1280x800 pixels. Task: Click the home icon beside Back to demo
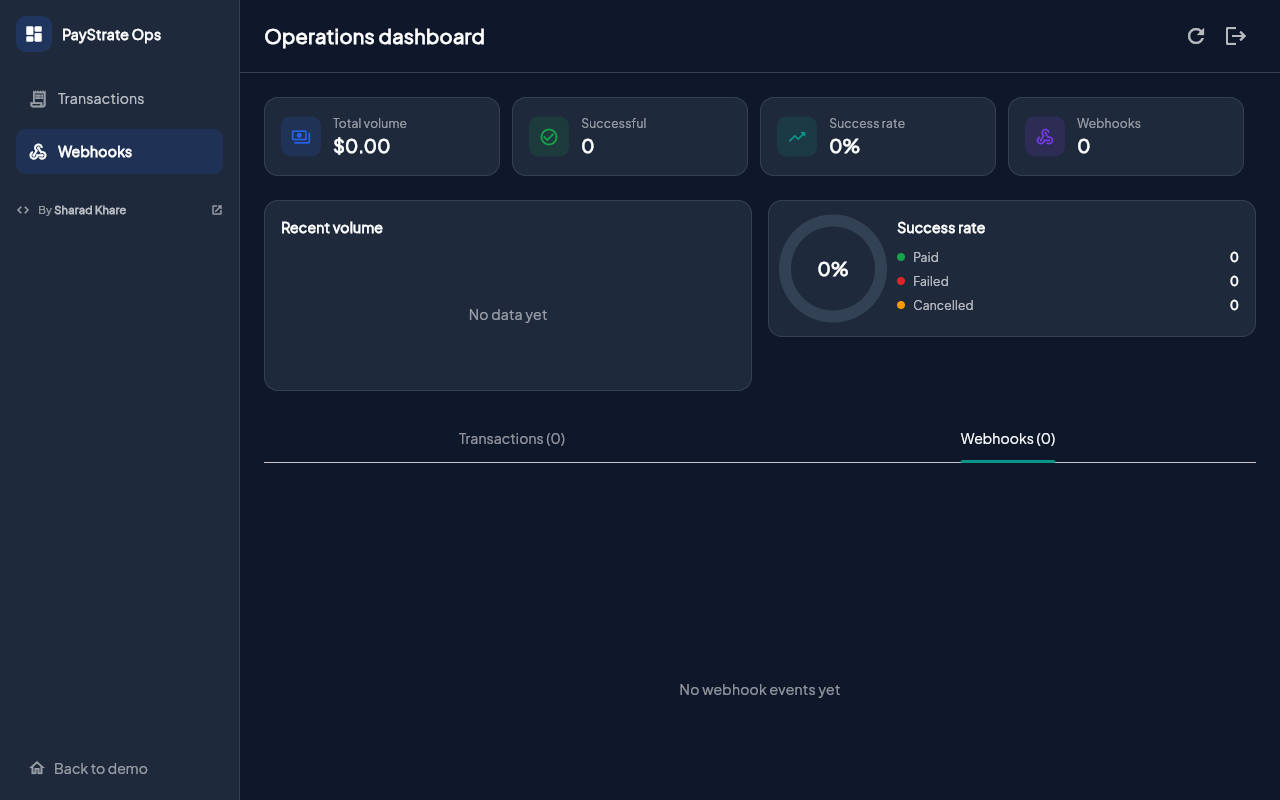[x=37, y=768]
